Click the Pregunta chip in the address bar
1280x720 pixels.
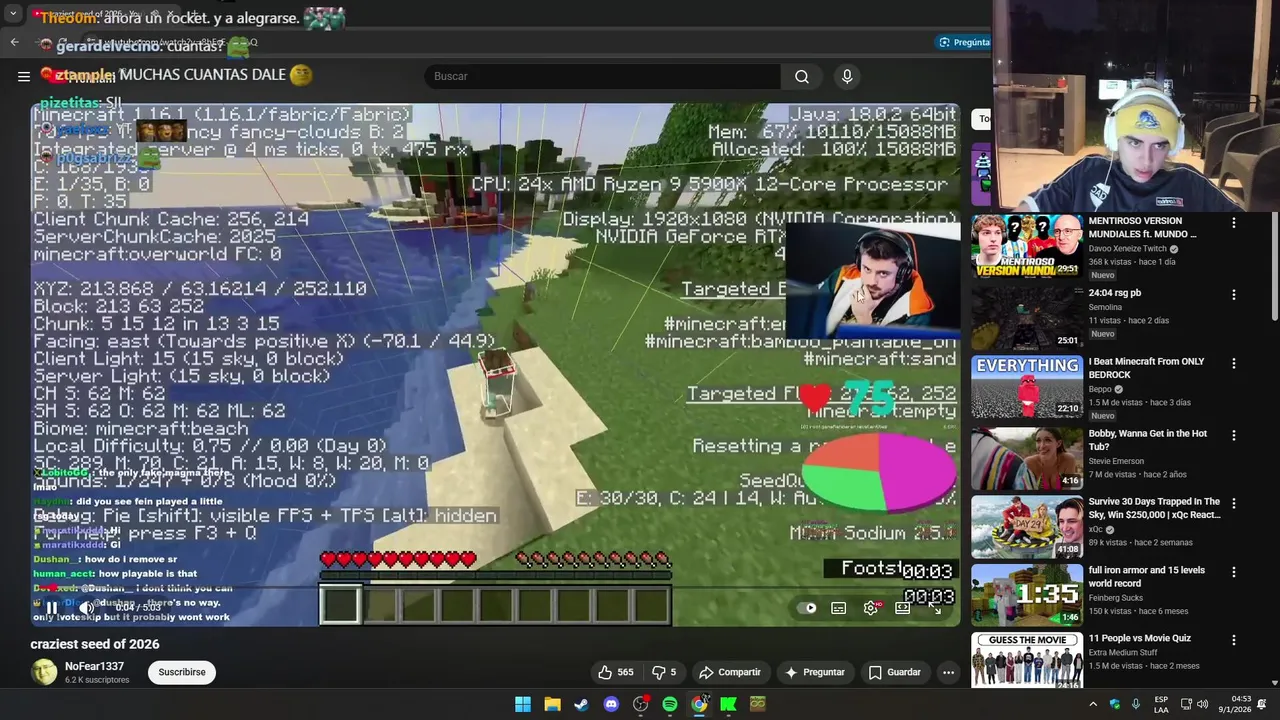(x=965, y=42)
